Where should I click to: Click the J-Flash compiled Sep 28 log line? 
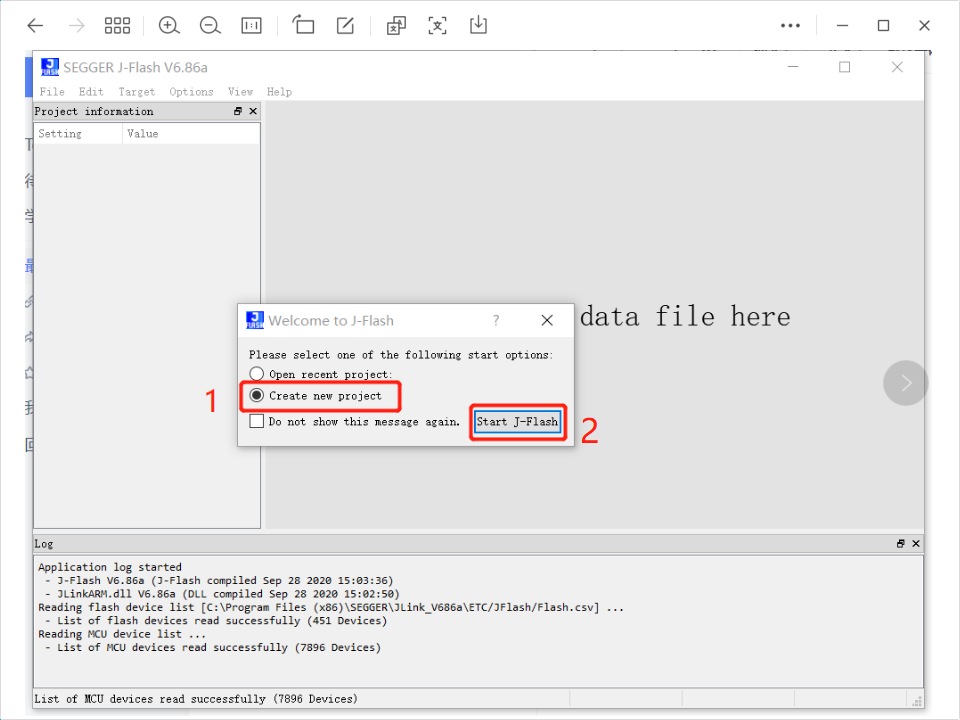pos(219,580)
